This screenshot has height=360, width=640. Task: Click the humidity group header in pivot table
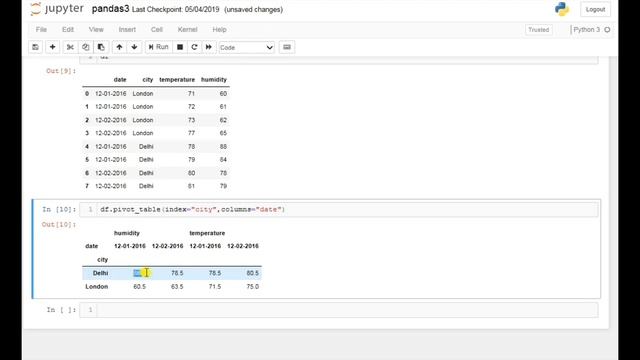coord(127,233)
